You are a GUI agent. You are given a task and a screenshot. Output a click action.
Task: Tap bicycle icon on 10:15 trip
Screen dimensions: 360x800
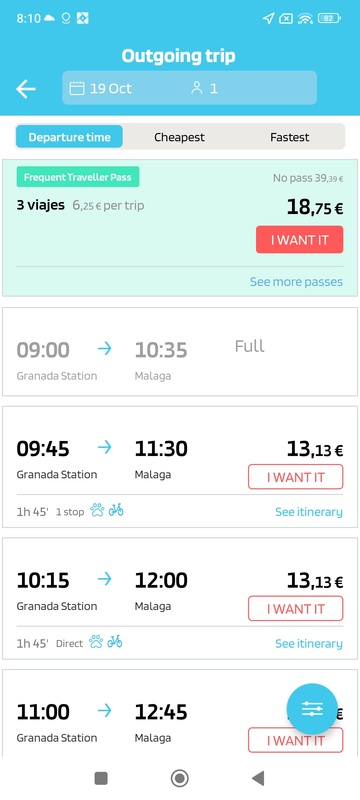[x=115, y=642]
